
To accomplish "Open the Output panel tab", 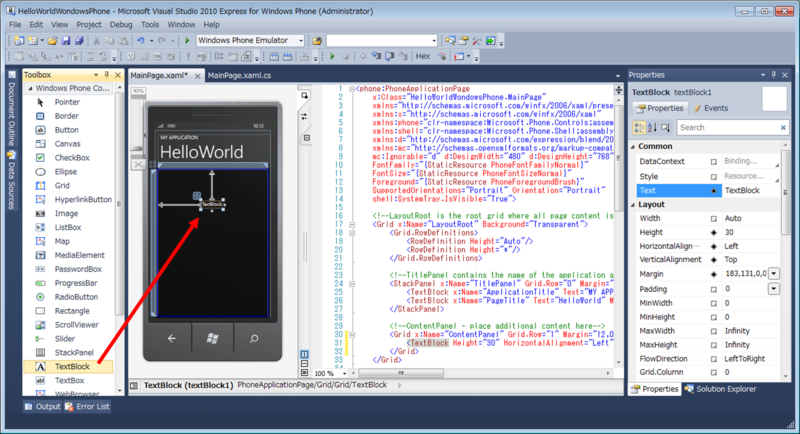I will (x=43, y=406).
